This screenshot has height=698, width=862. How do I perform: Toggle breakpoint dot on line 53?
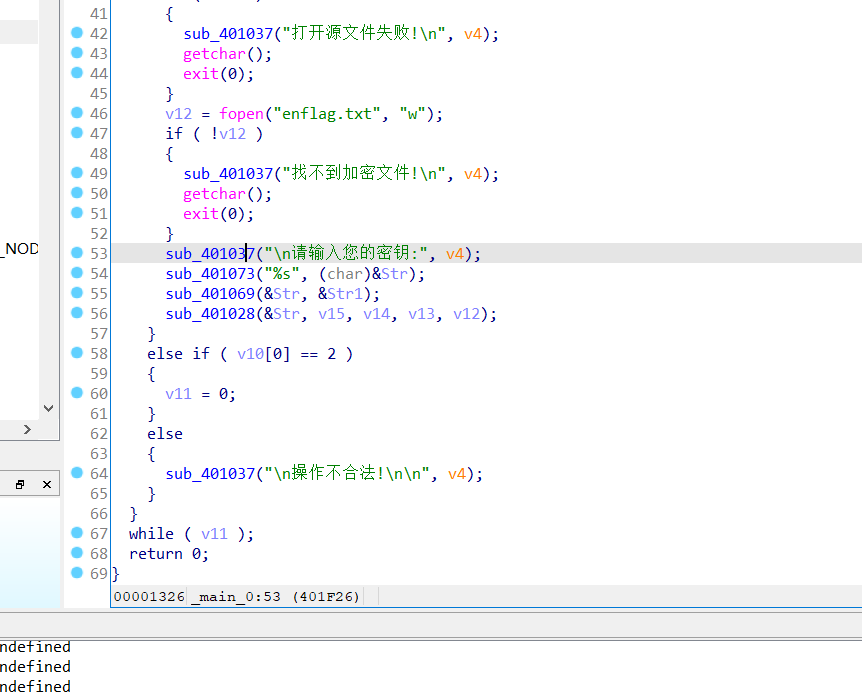click(77, 253)
